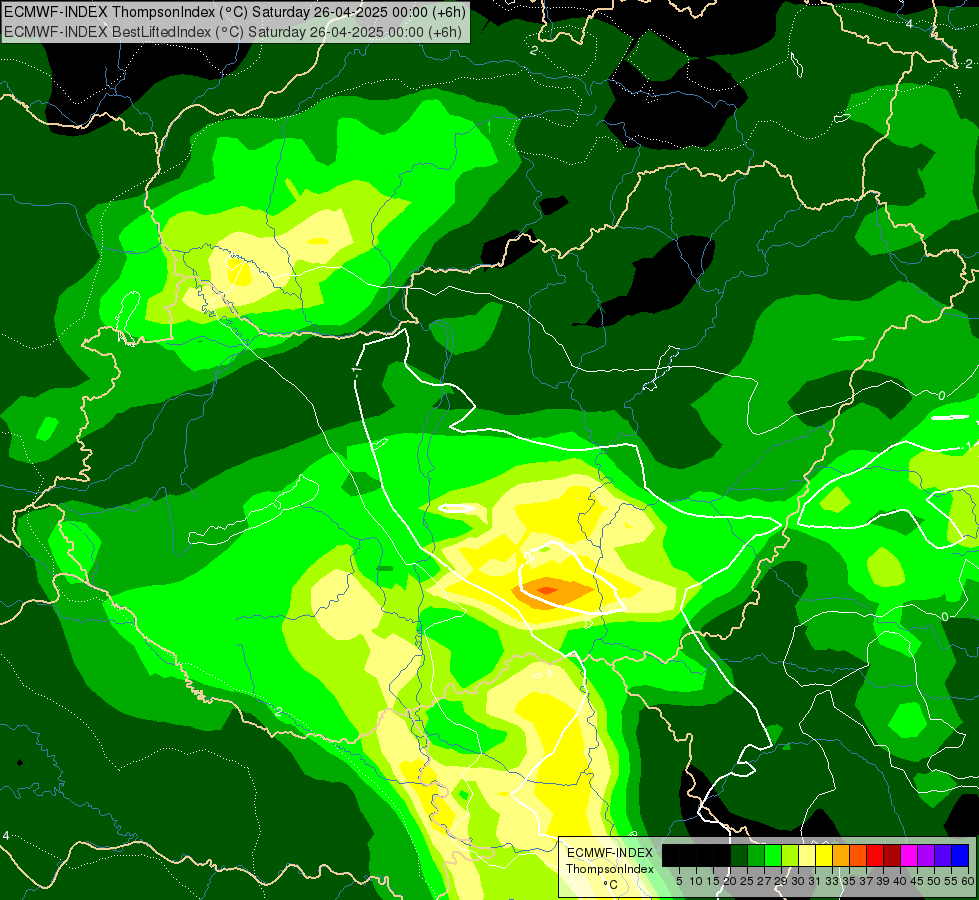979x900 pixels.
Task: Click the legend scale value '25'
Action: click(747, 881)
